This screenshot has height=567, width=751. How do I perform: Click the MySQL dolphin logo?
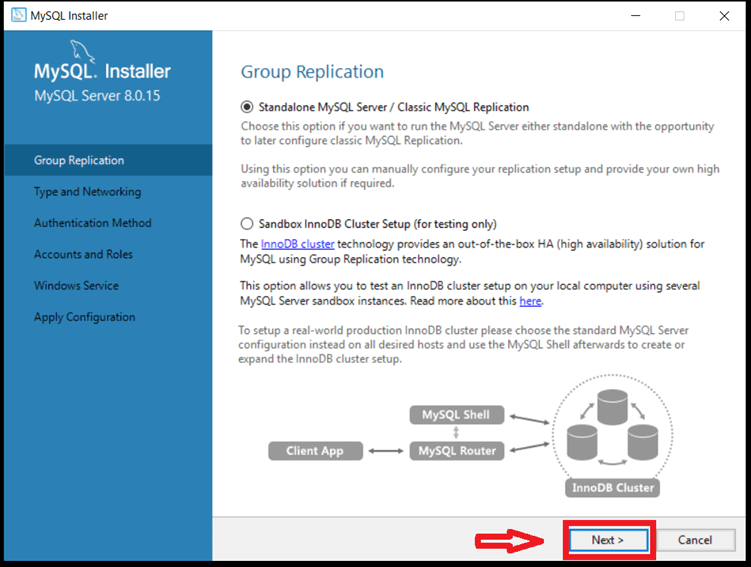(x=82, y=51)
